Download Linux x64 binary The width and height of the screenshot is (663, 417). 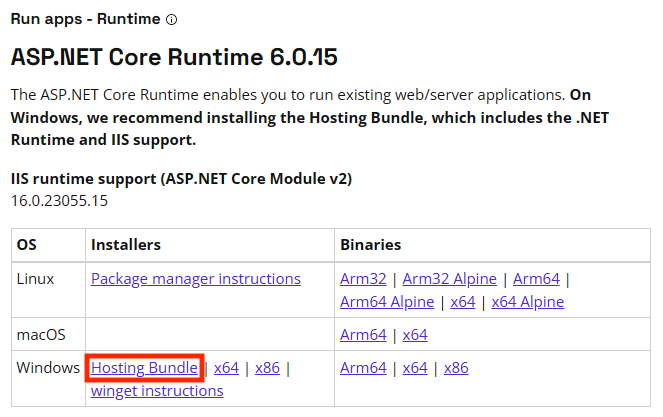[463, 302]
